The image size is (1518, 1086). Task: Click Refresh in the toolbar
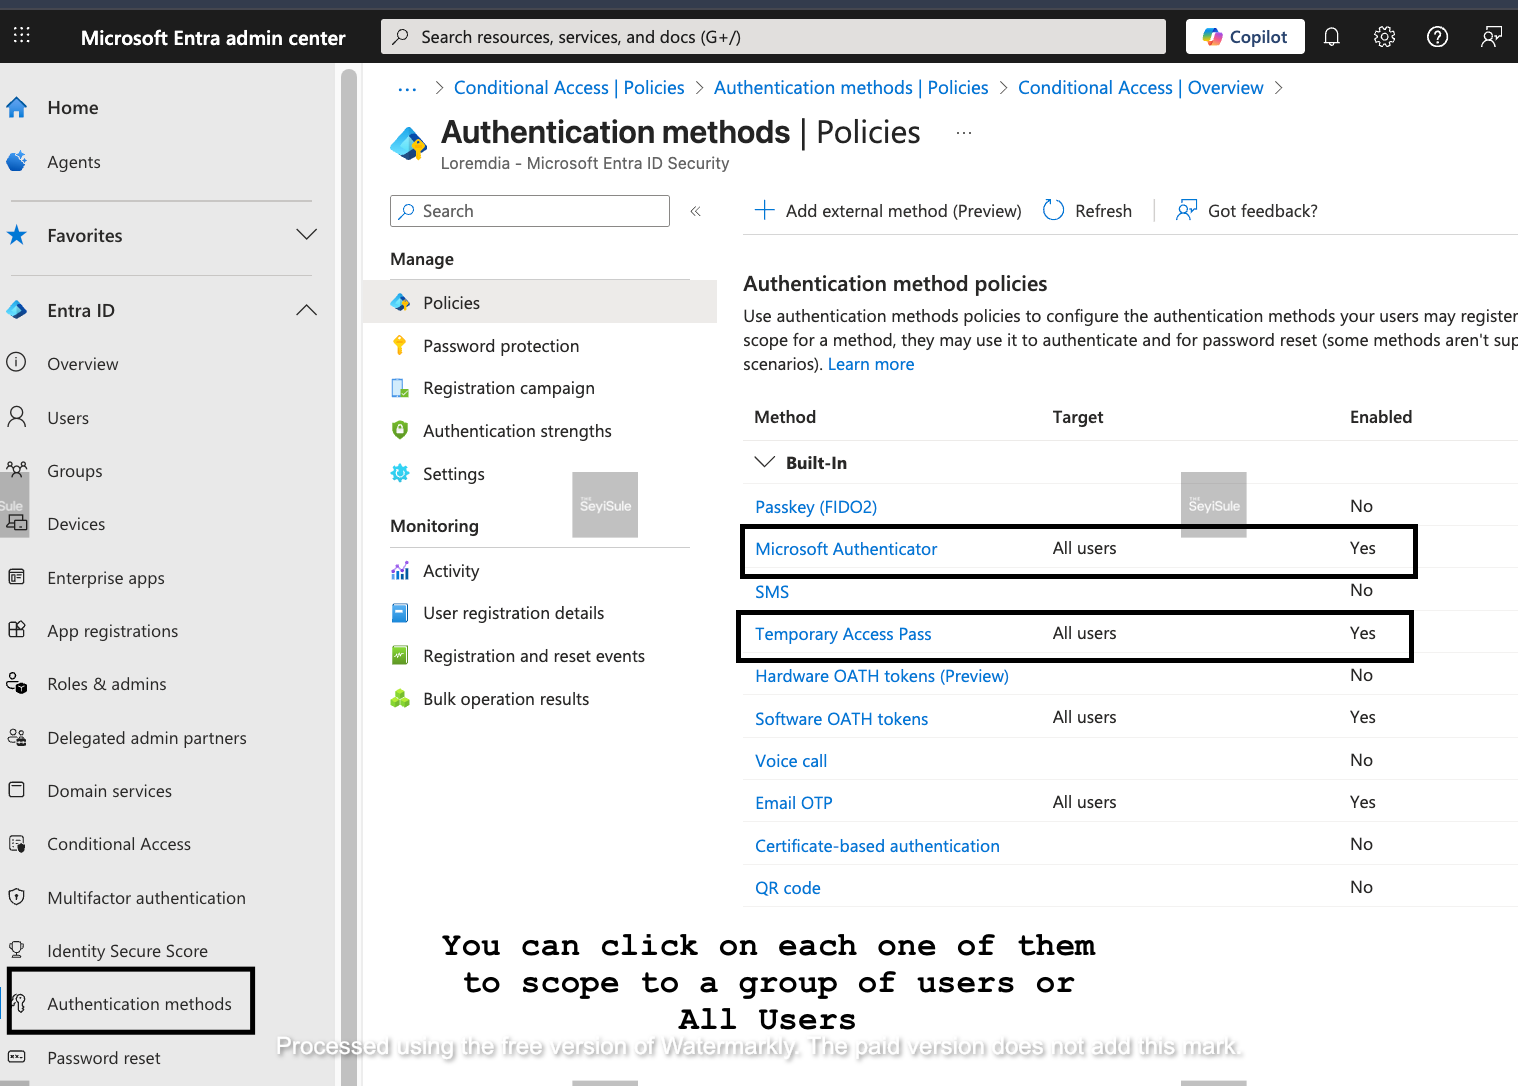[1088, 211]
